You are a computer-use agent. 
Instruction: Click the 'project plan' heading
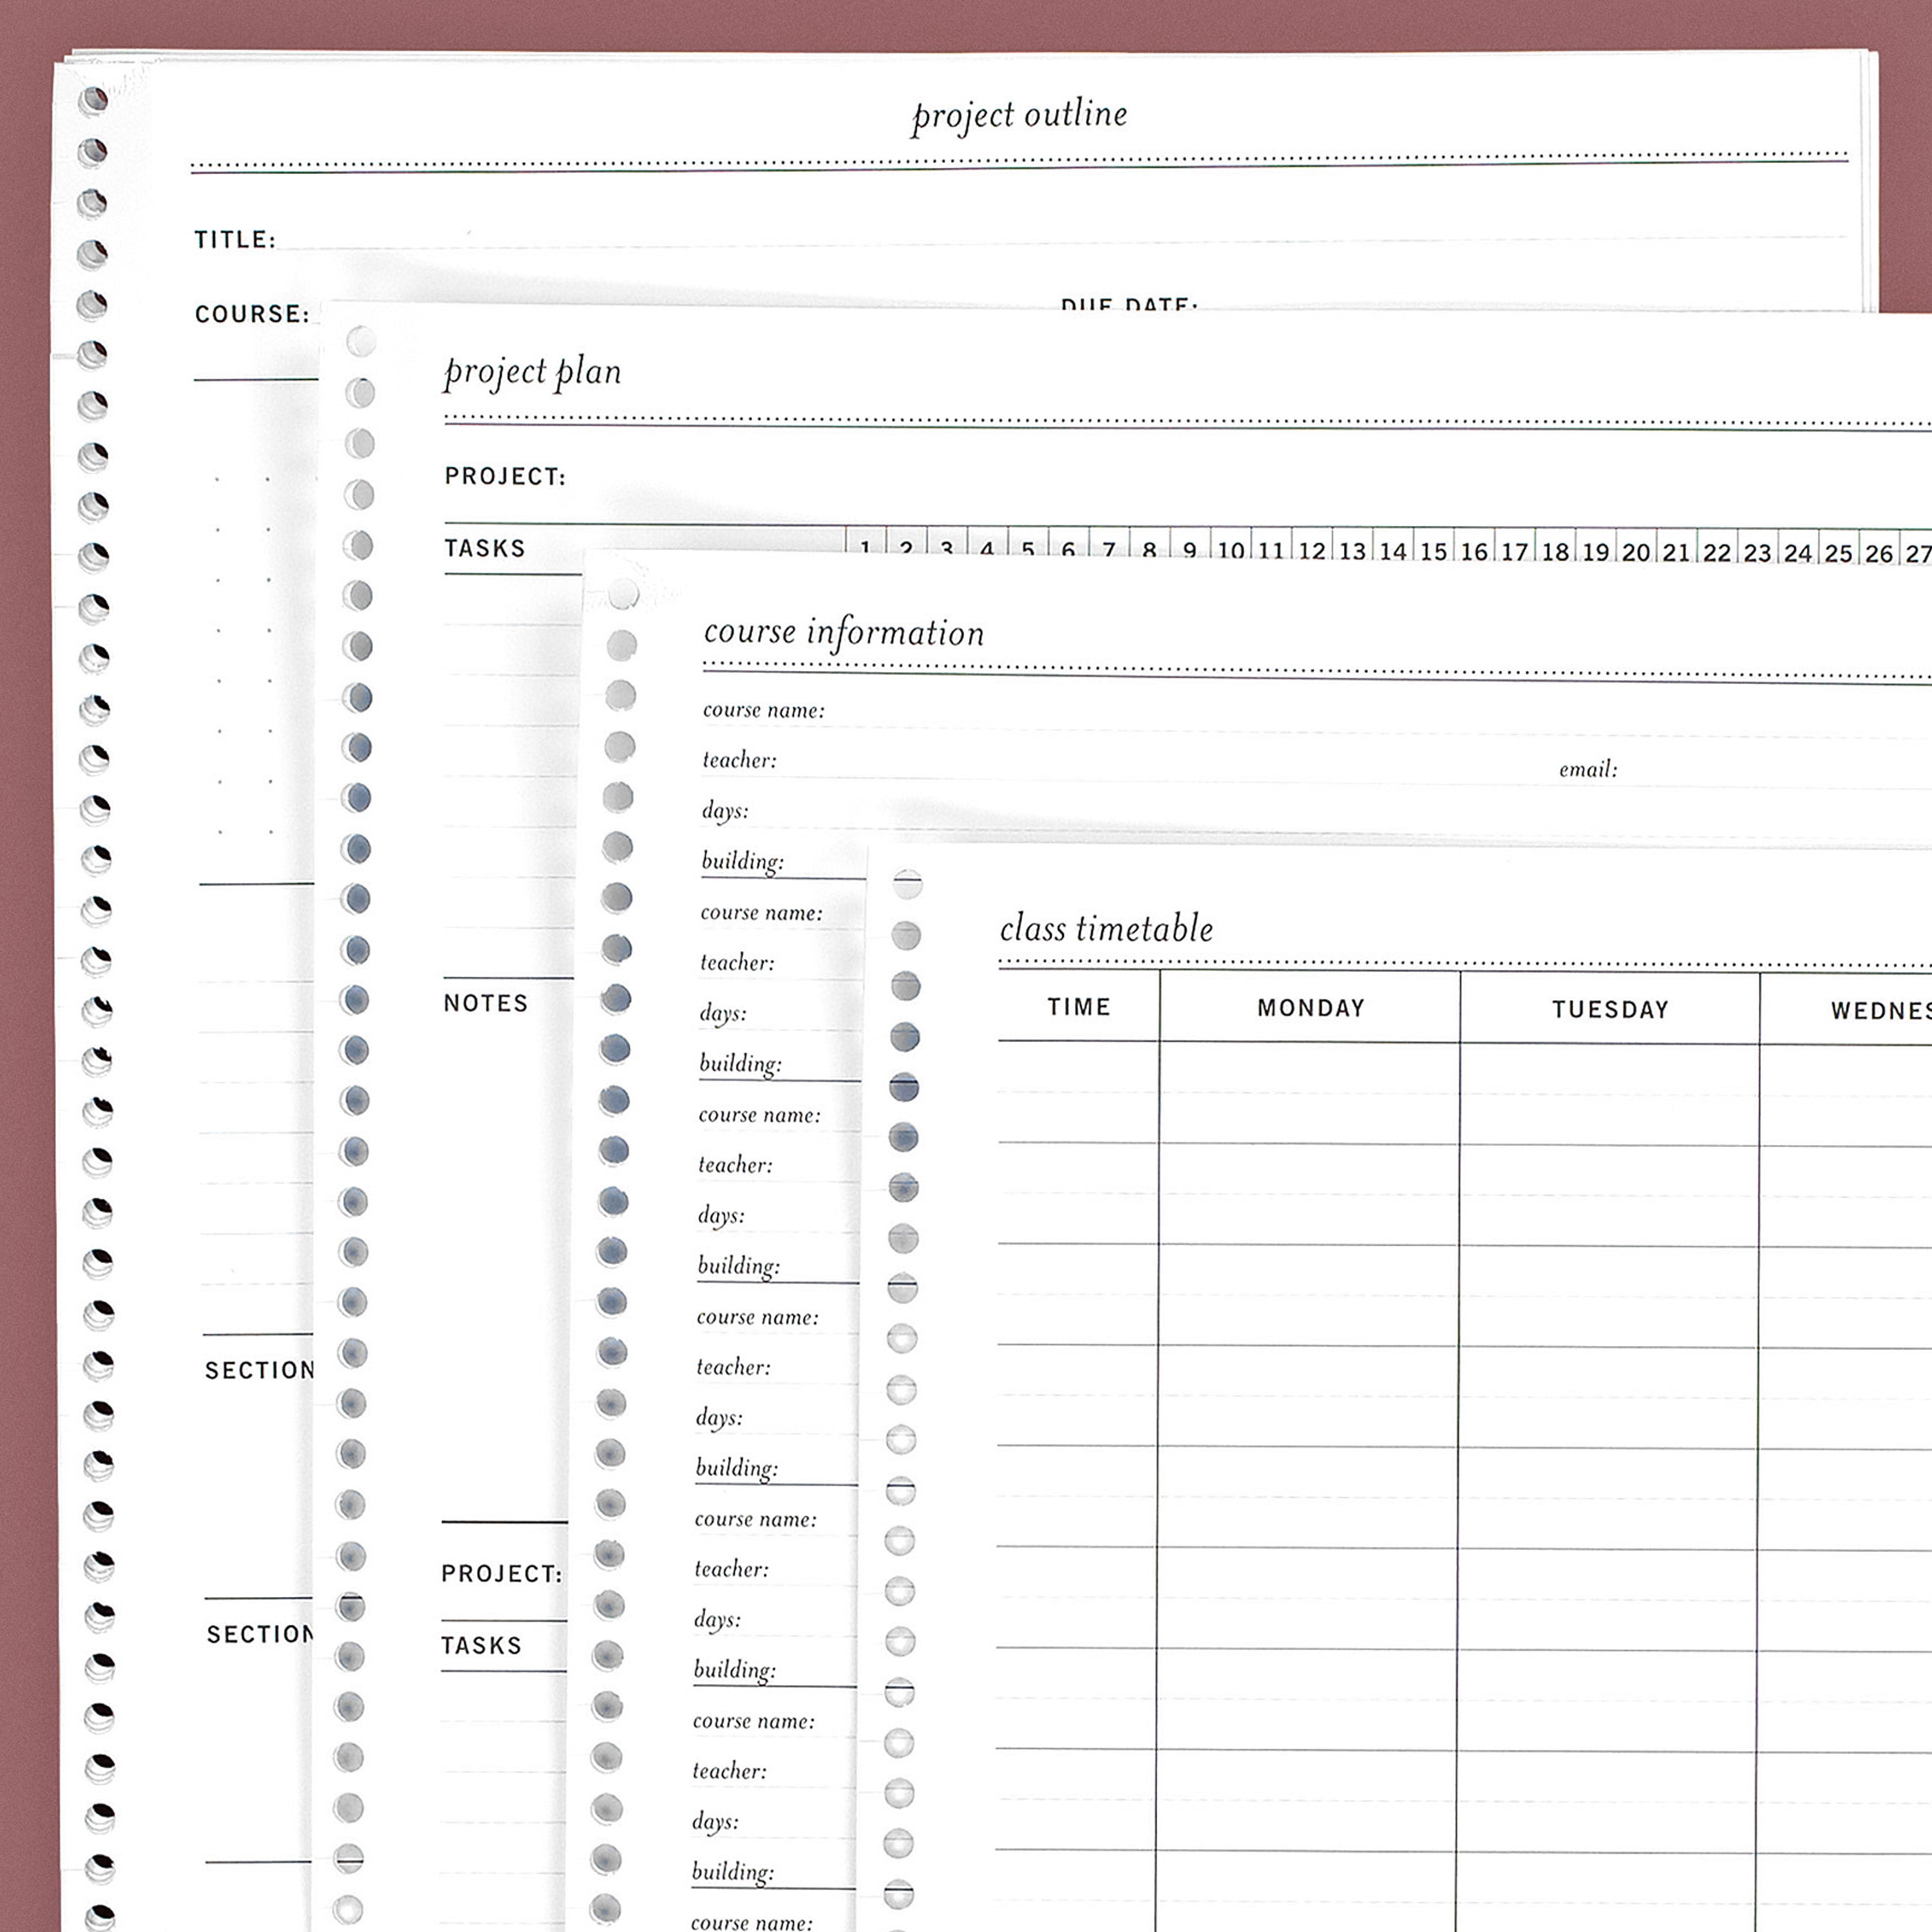(x=533, y=372)
